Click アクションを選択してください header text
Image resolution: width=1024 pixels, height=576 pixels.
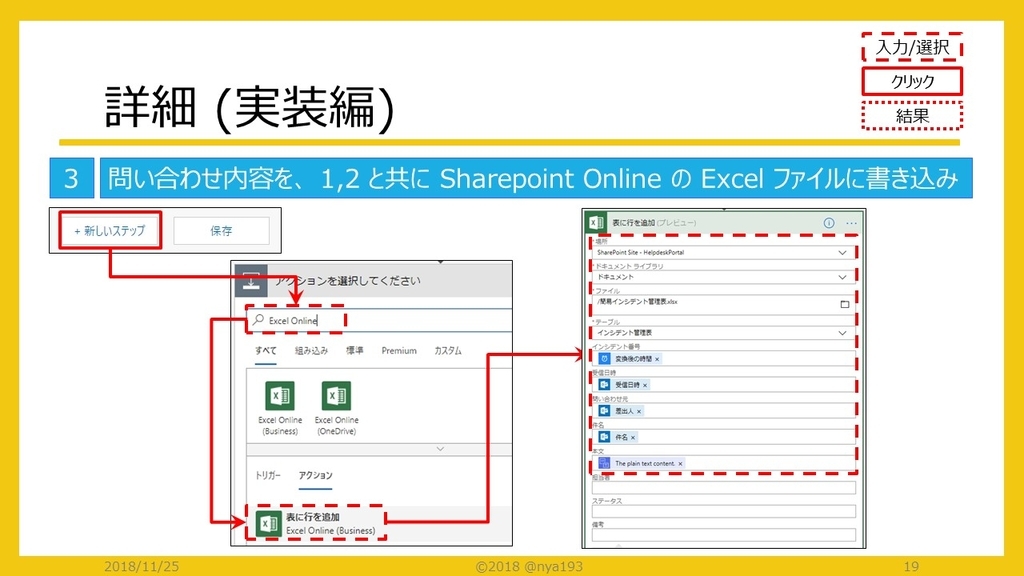347,281
